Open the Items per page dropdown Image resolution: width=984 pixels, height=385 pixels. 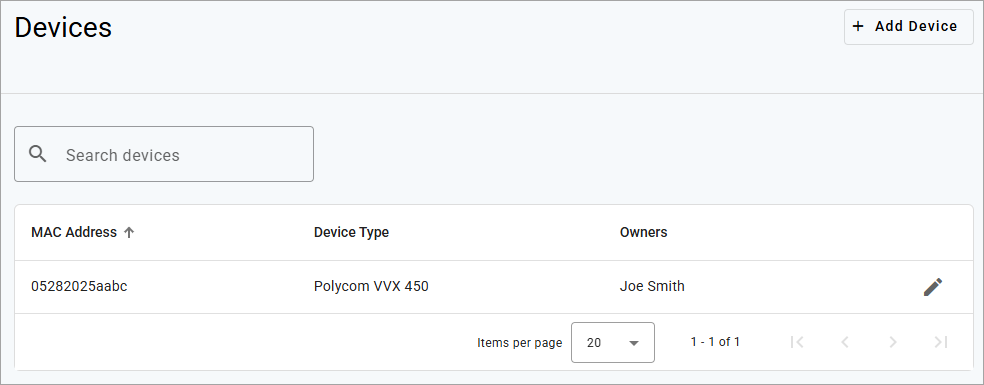[x=612, y=342]
